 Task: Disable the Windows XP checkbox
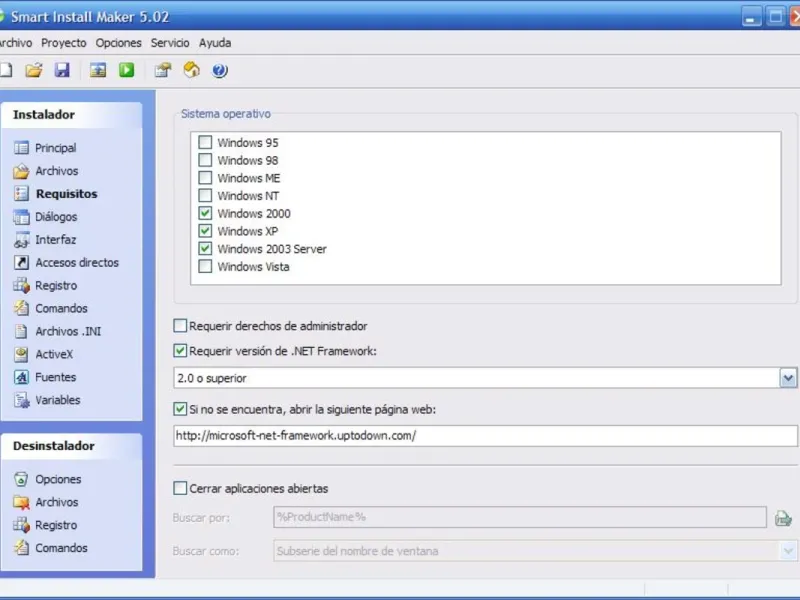(205, 231)
